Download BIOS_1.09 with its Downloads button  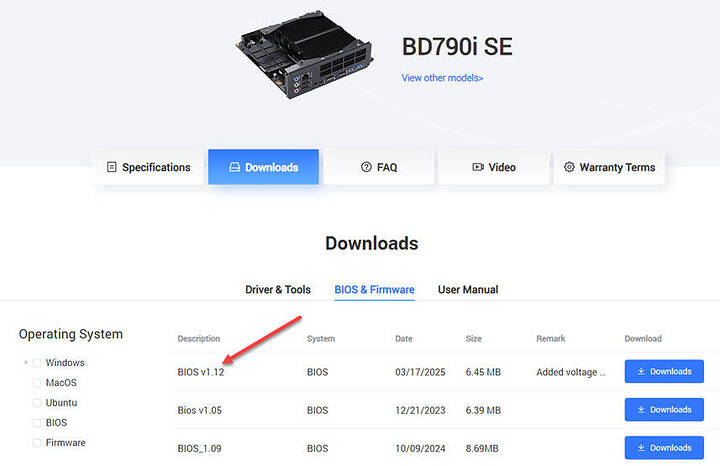[x=664, y=448]
